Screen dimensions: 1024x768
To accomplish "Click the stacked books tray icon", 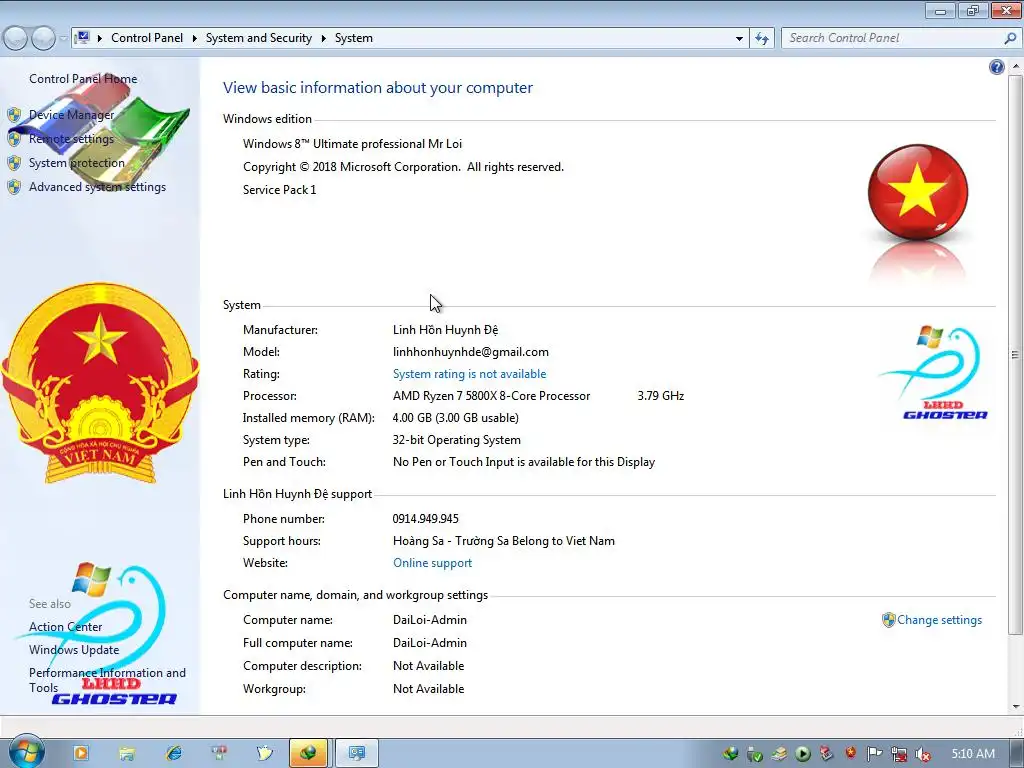I will 778,754.
